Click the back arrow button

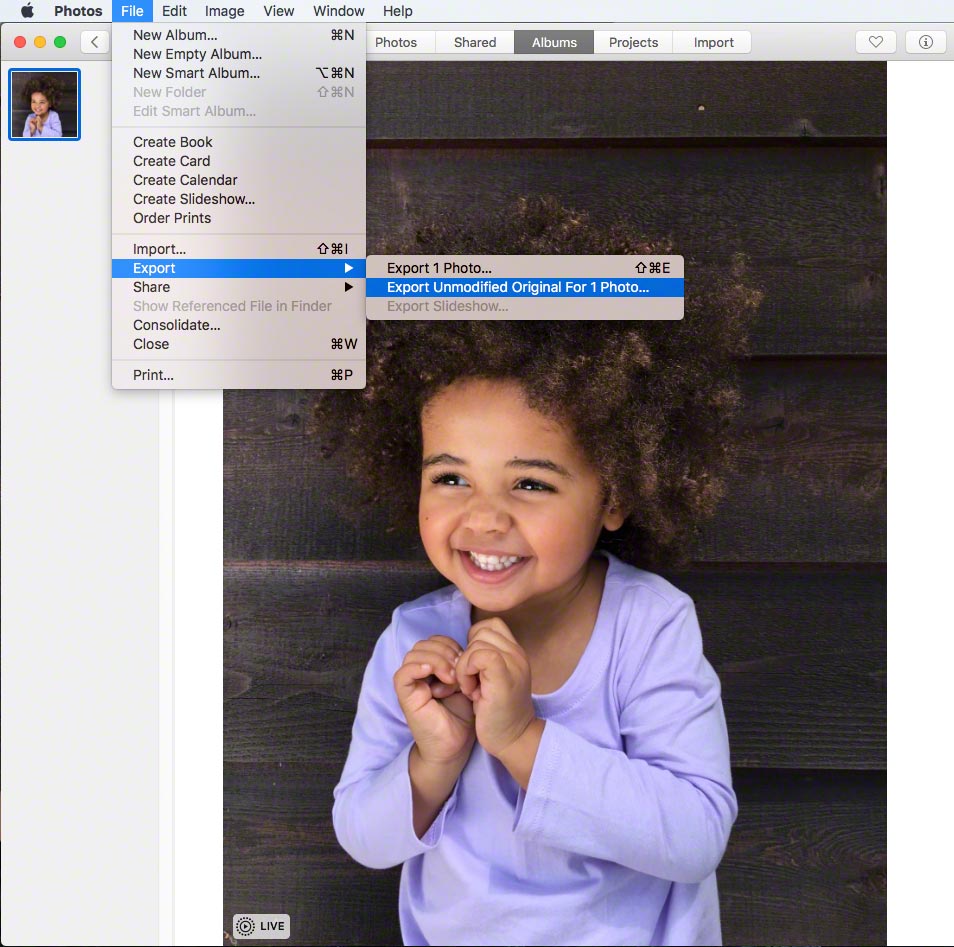(94, 42)
